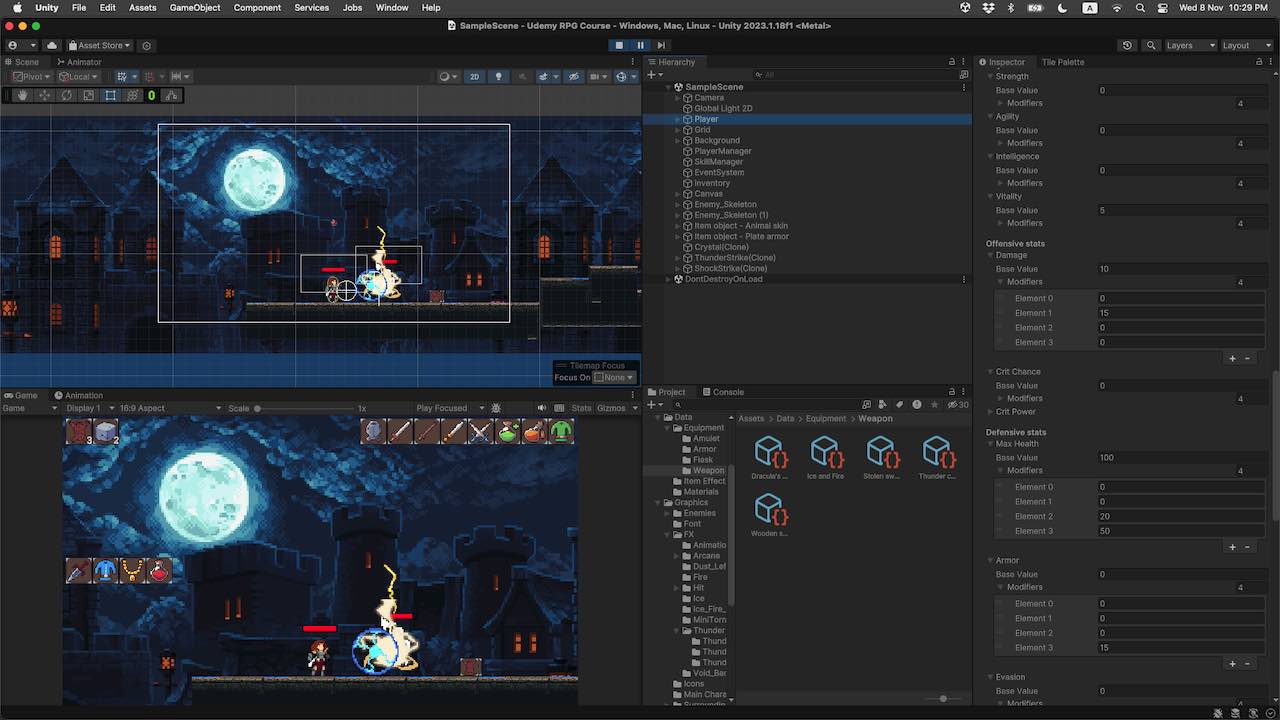Toggle Stats overlay in Game view
1280x720 pixels.
point(581,408)
